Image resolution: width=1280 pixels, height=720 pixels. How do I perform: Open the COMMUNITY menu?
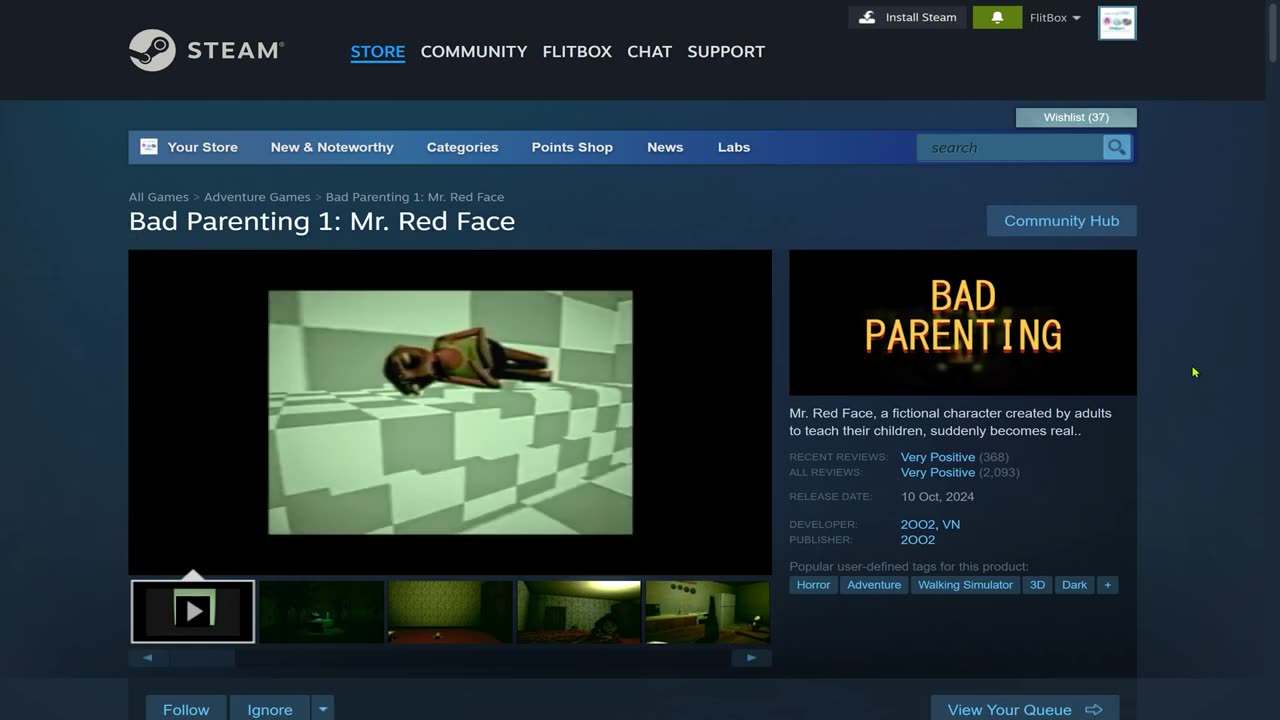click(474, 51)
